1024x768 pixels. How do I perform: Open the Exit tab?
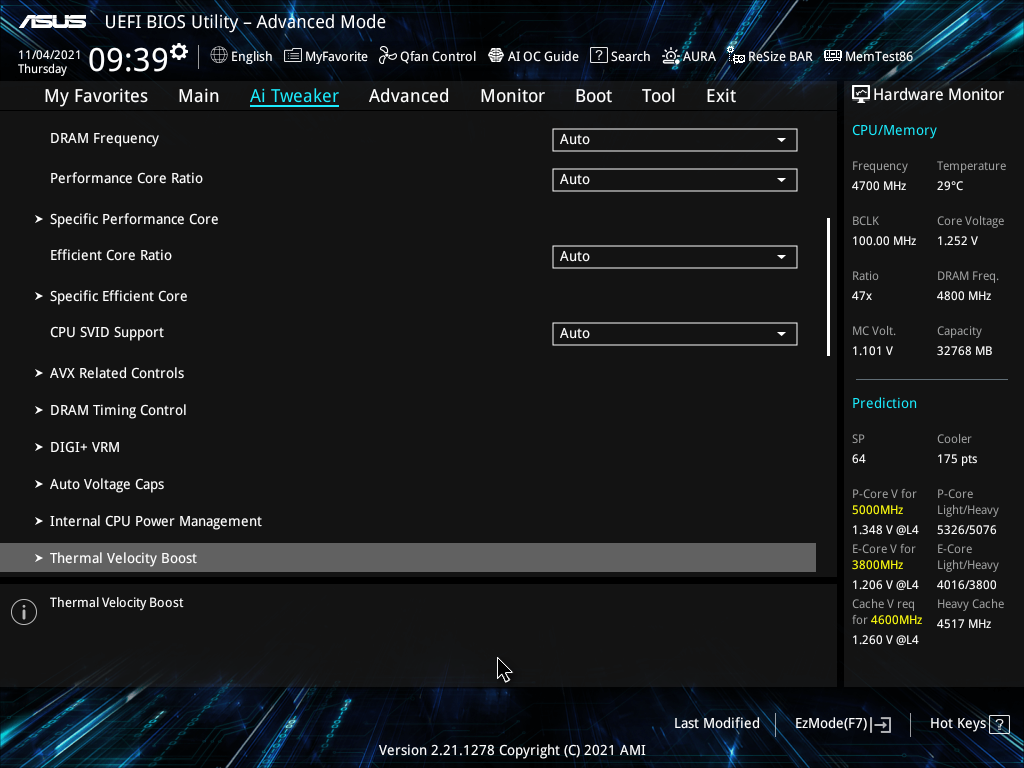click(721, 96)
